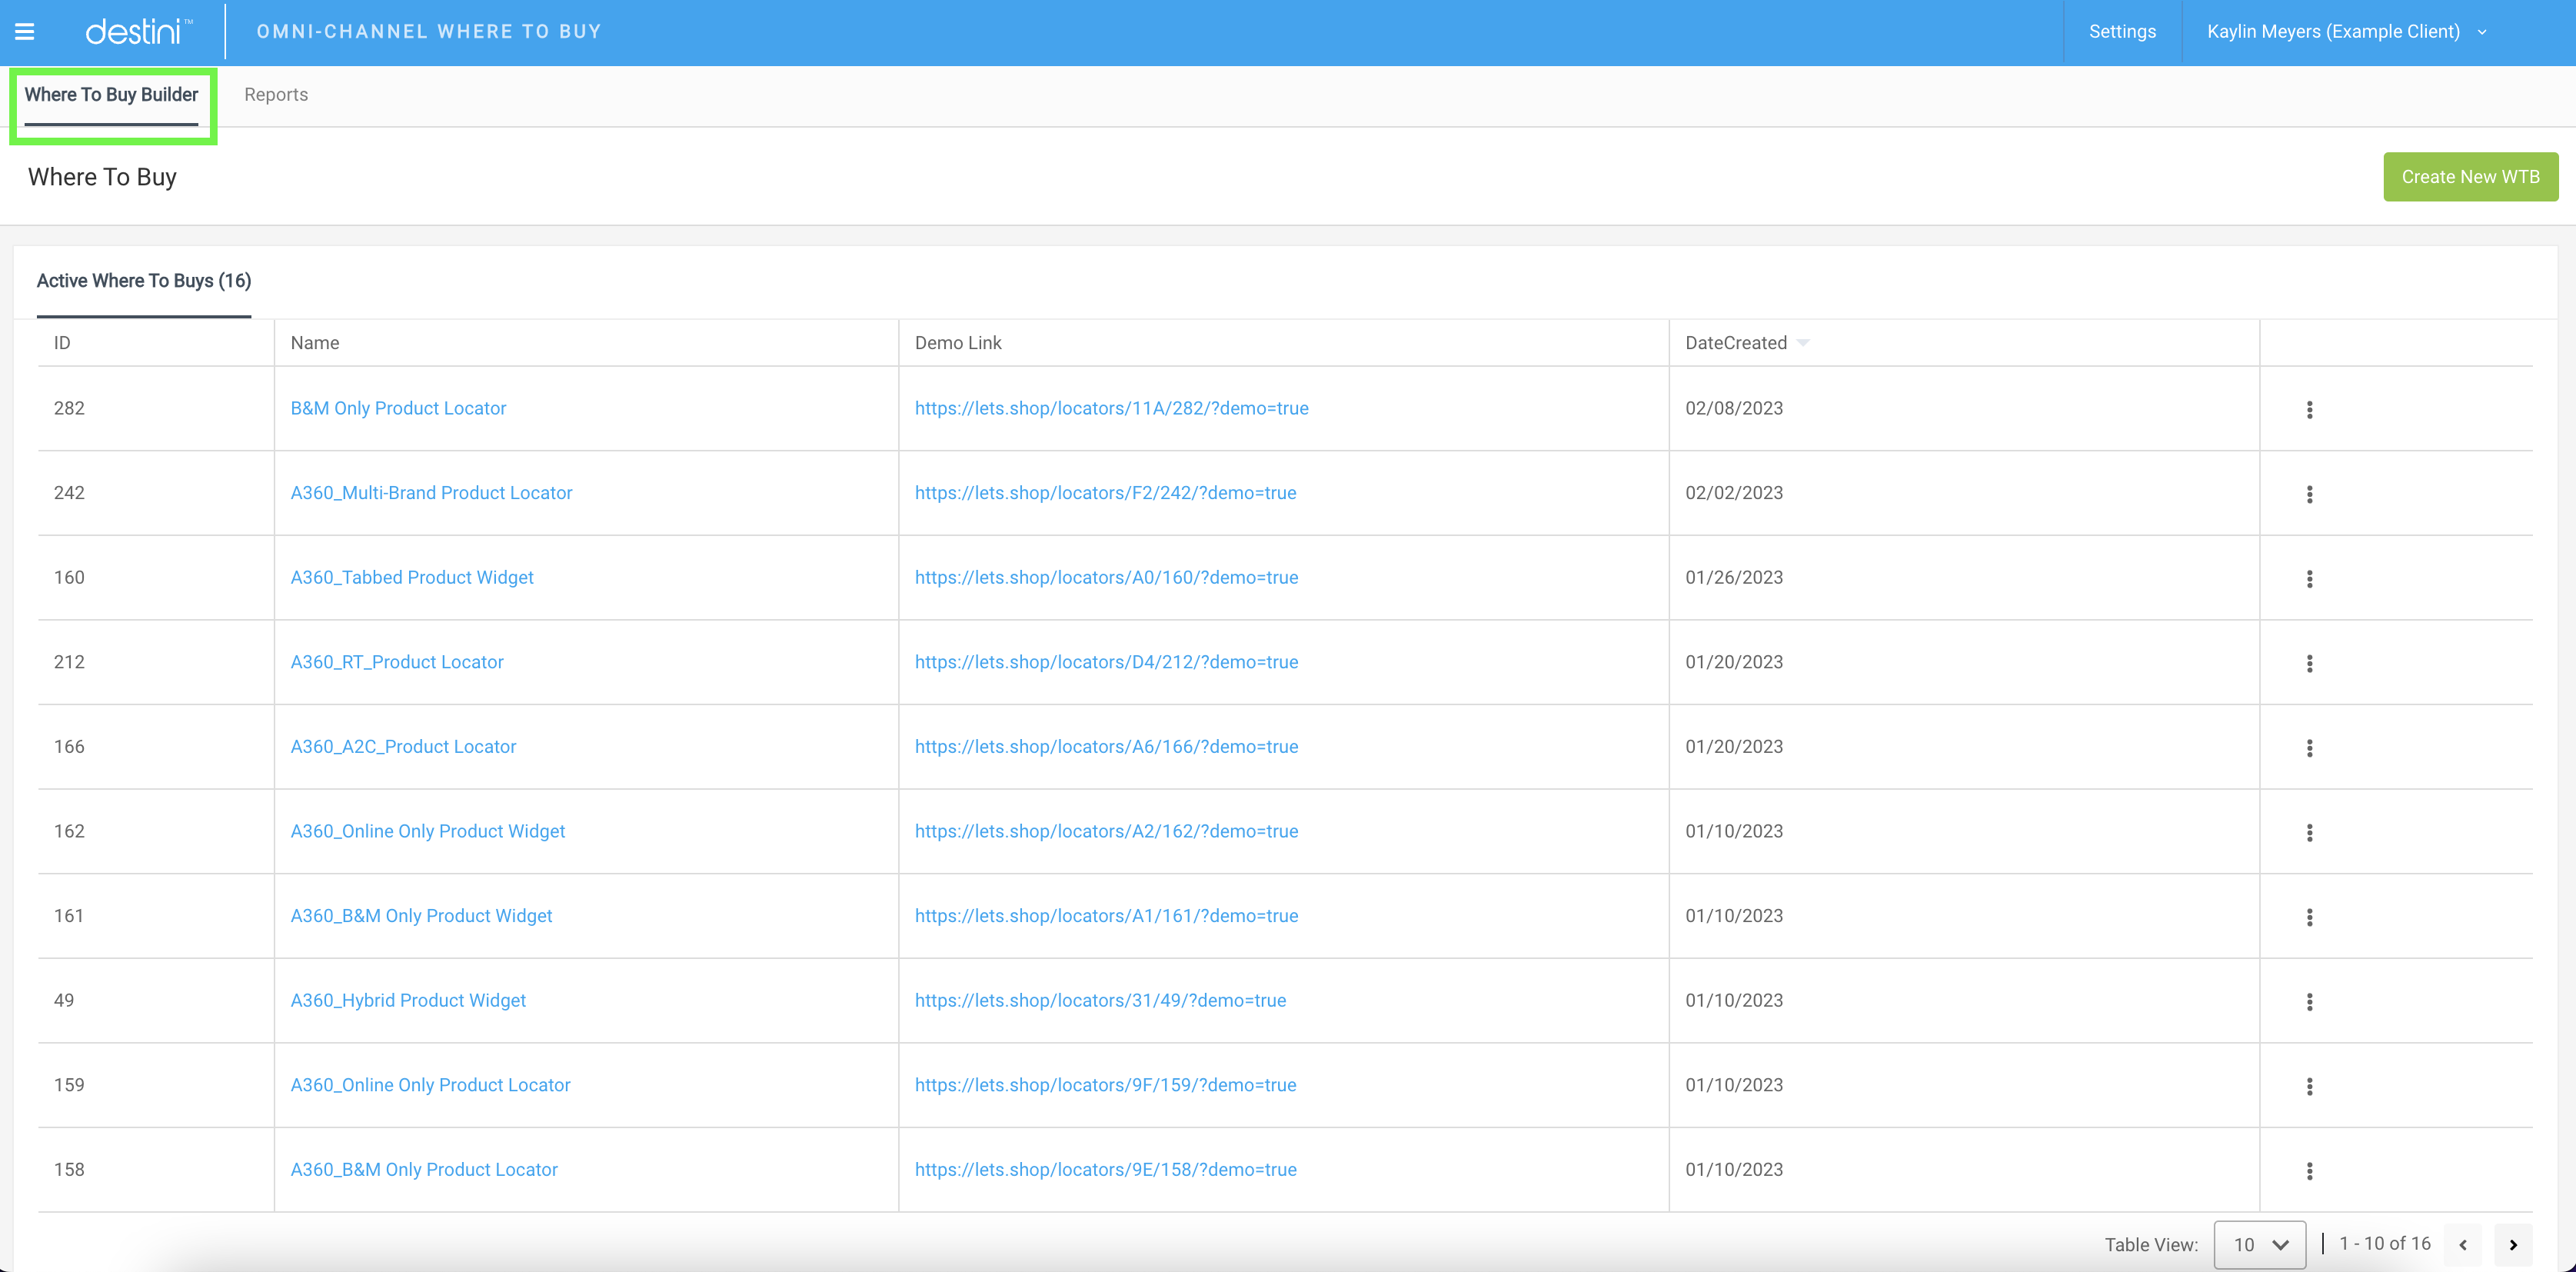This screenshot has height=1272, width=2576.
Task: Open A360_Tabbed Product Widget link
Action: [x=412, y=577]
